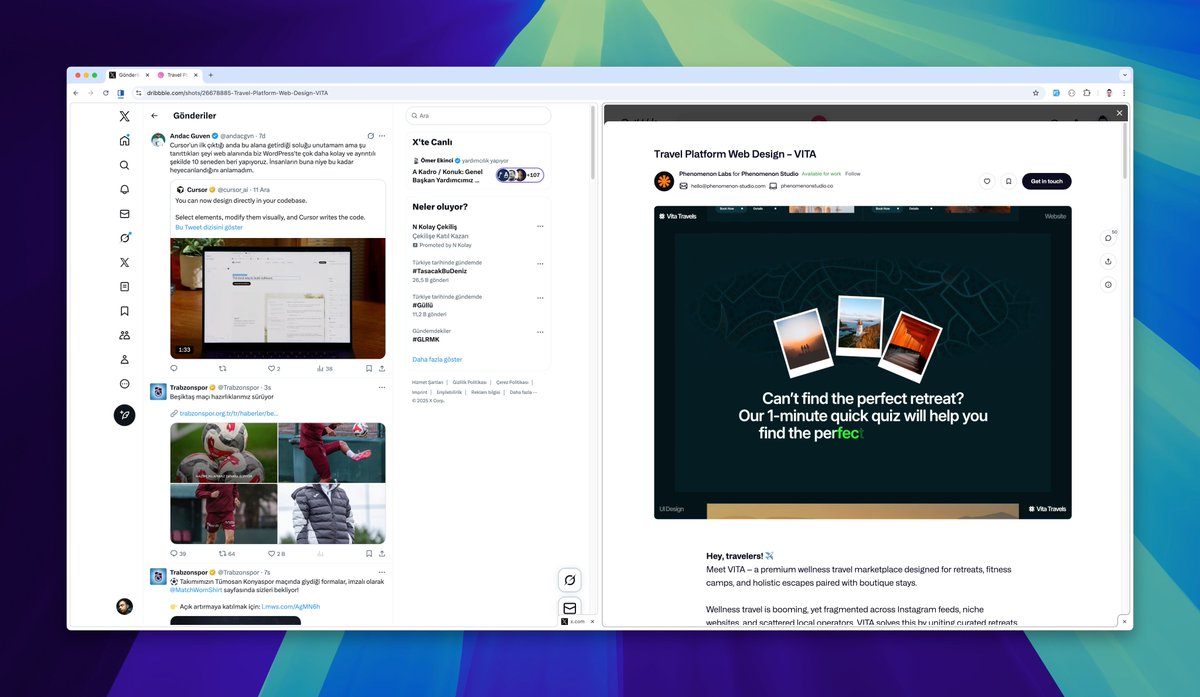Open Daha fazla göster link
This screenshot has width=1200, height=697.
(x=437, y=359)
